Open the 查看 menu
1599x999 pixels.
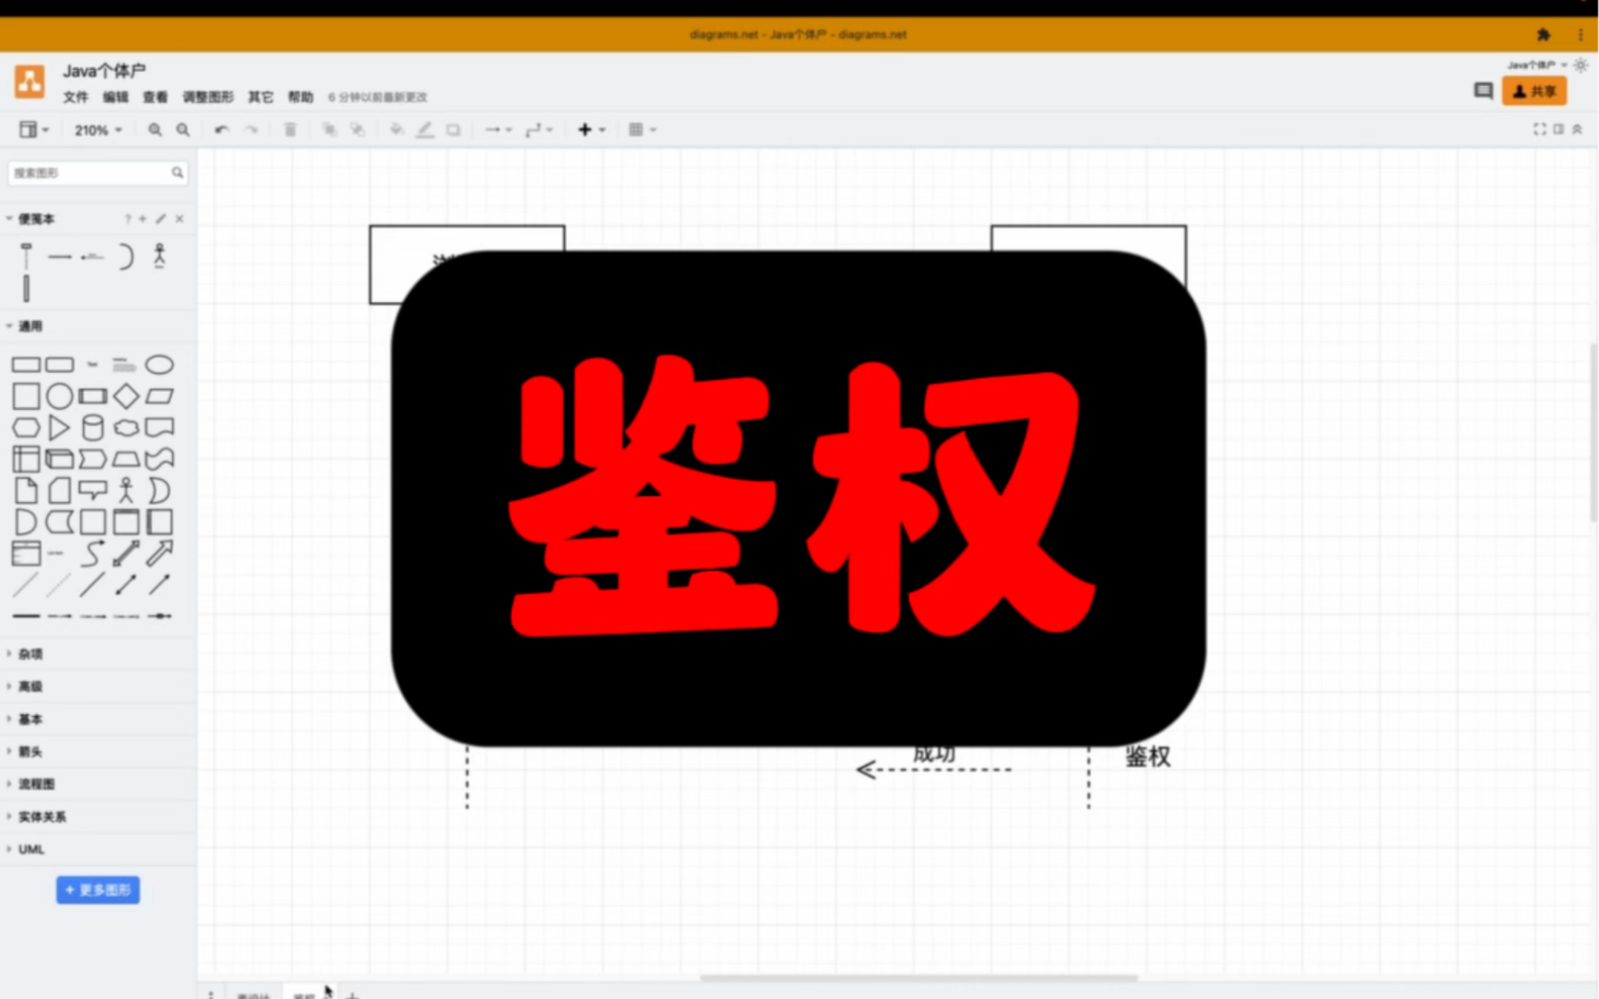pyautogui.click(x=155, y=97)
